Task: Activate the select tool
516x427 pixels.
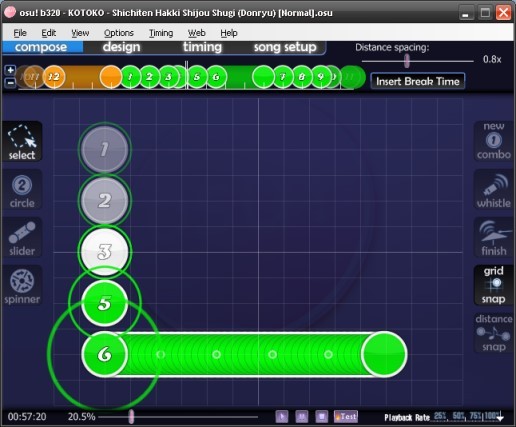Action: (x=22, y=142)
